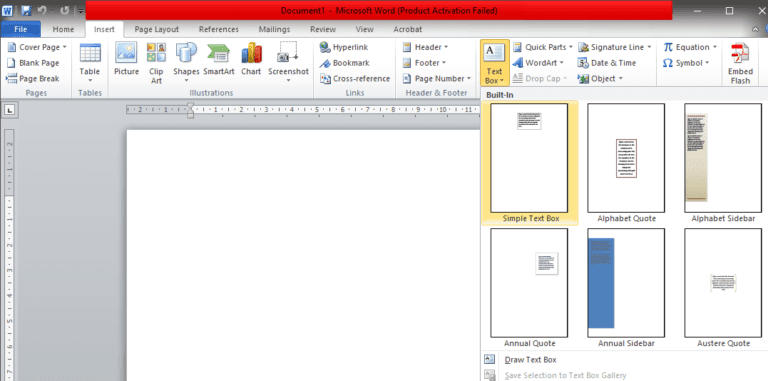Expand the WordArt dropdown arrow
This screenshot has width=768, height=381.
tap(562, 63)
